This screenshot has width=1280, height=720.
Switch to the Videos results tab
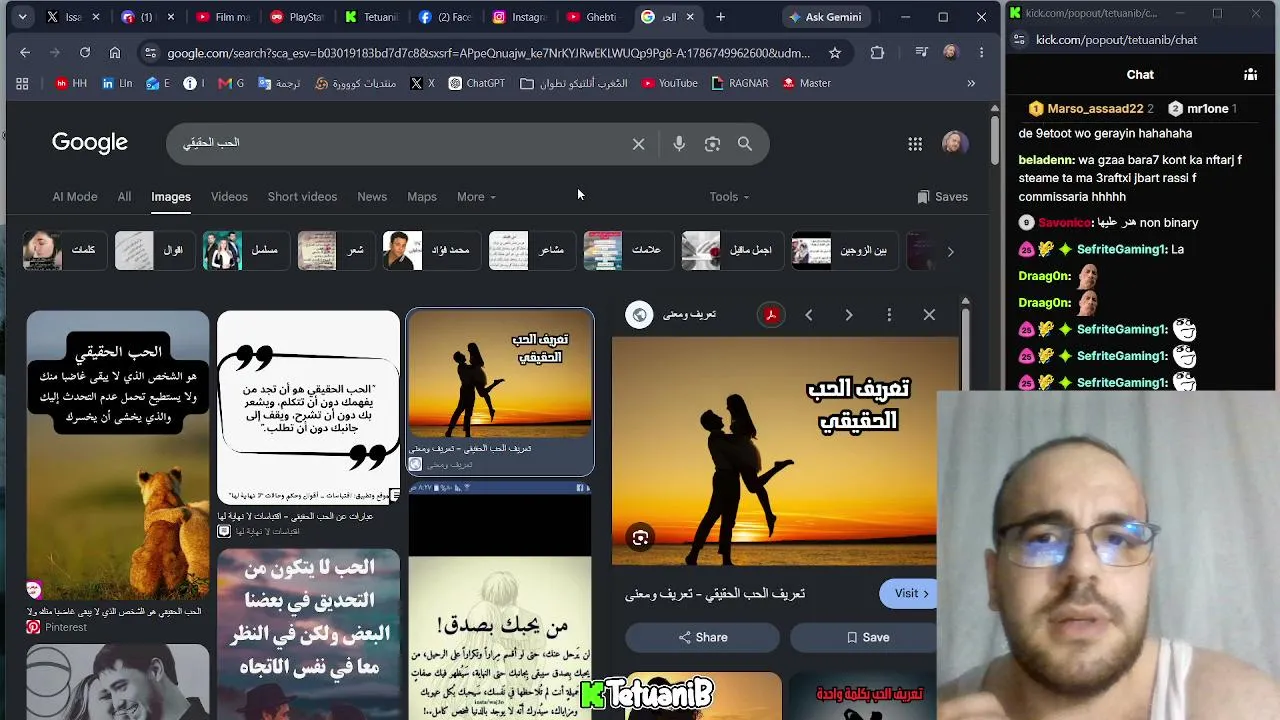pyautogui.click(x=229, y=197)
